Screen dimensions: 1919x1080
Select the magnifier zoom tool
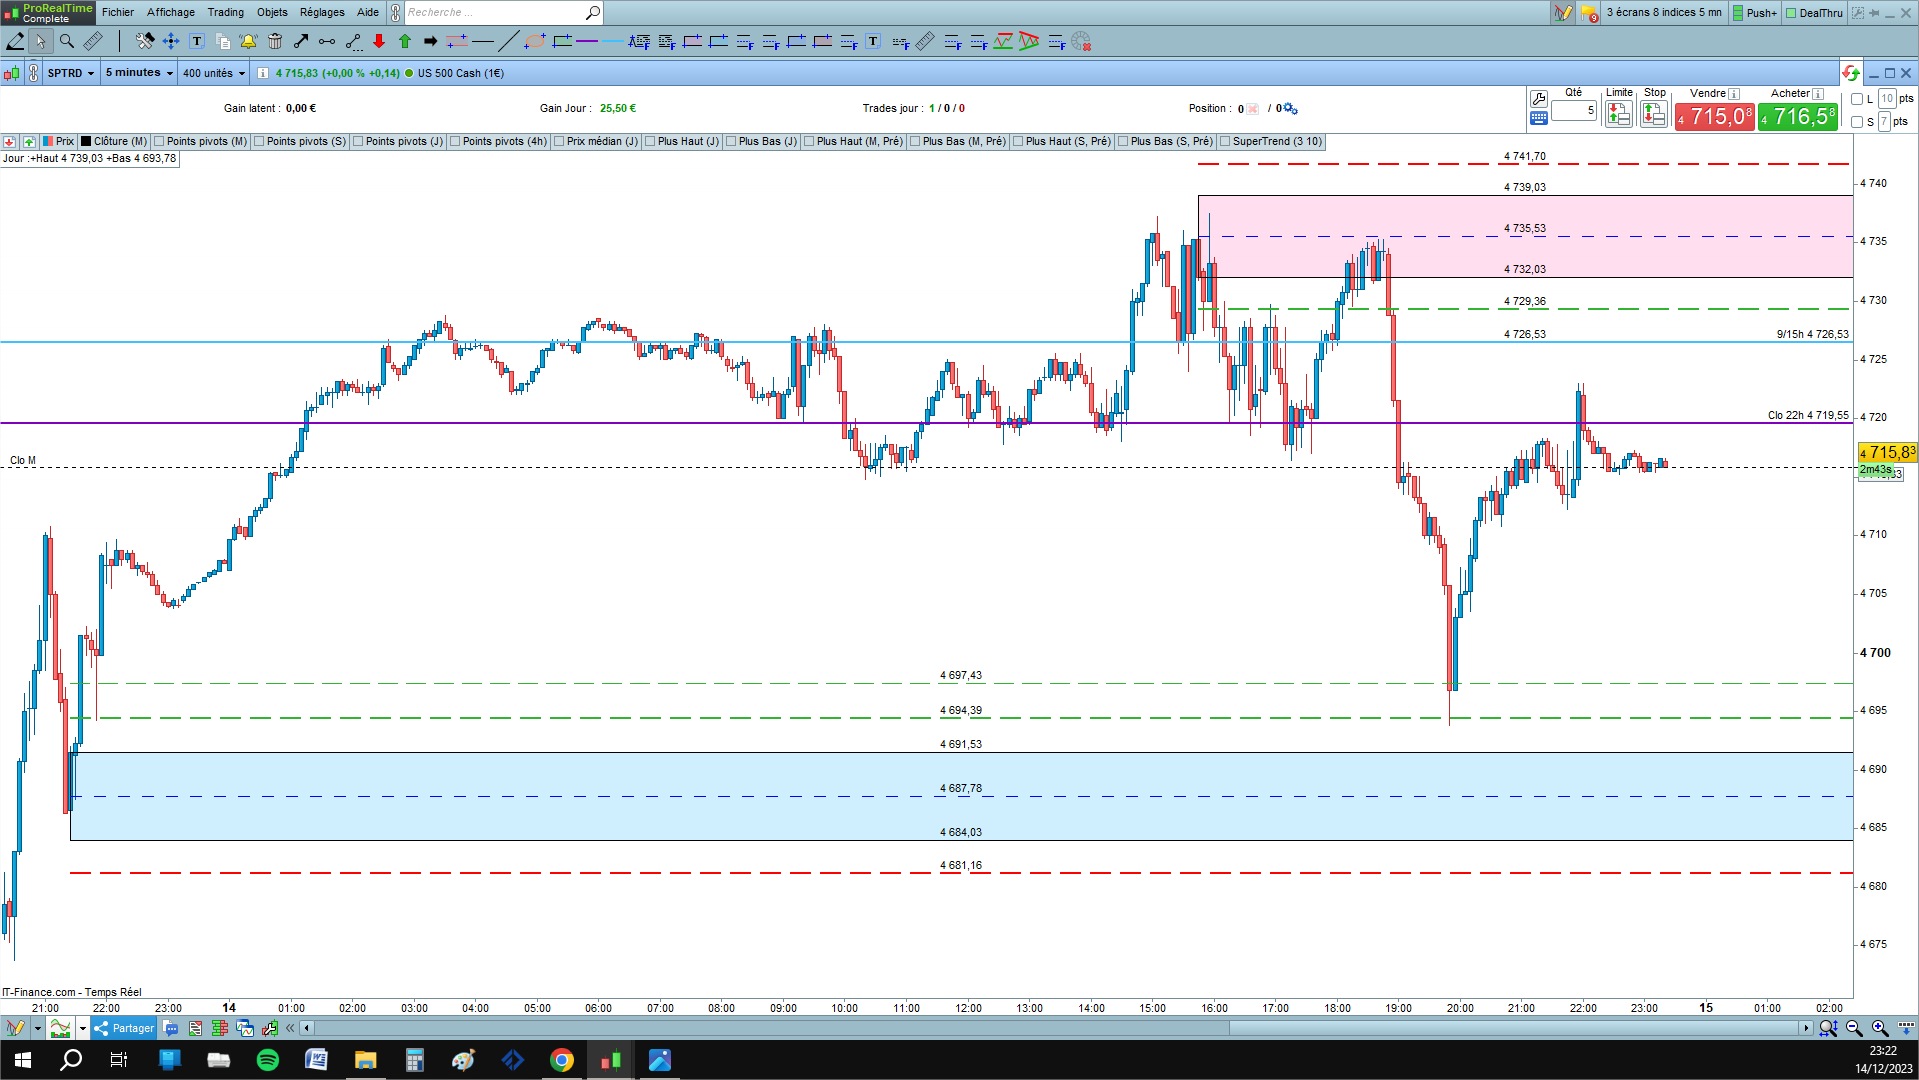point(66,41)
